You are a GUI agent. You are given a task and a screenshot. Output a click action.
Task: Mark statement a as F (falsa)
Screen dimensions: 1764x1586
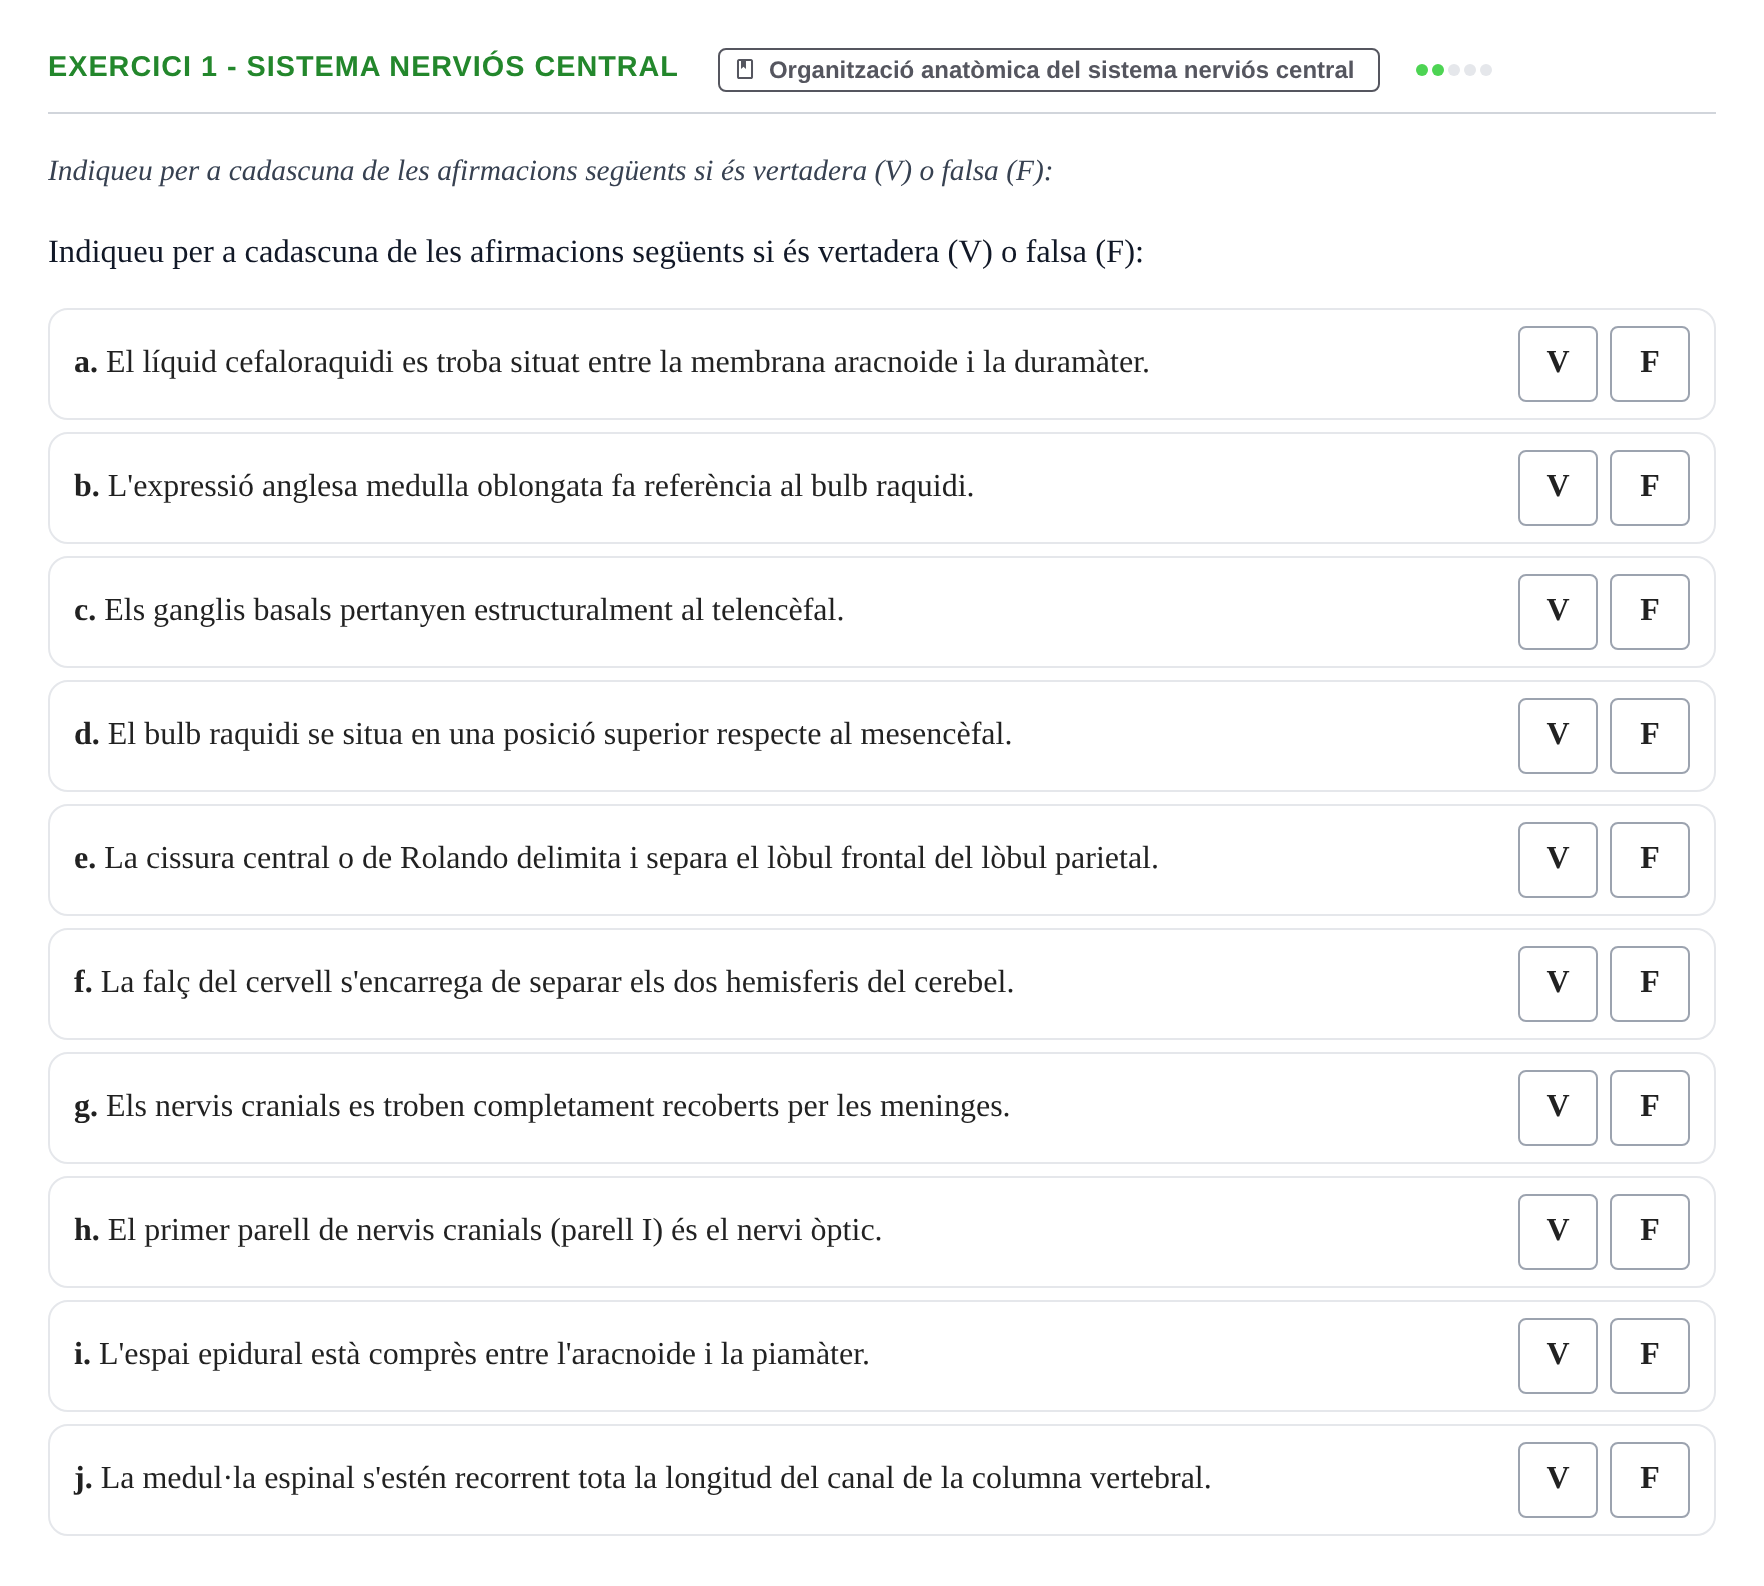click(x=1649, y=364)
